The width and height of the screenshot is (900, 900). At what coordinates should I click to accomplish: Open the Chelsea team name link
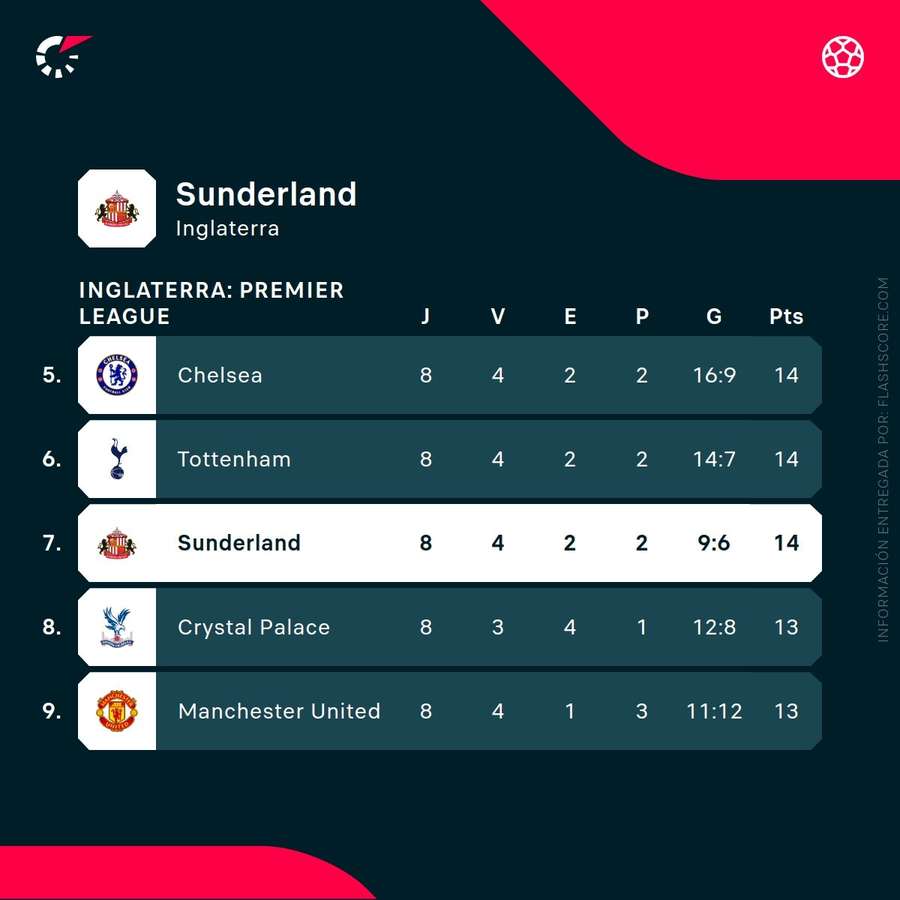(x=220, y=375)
